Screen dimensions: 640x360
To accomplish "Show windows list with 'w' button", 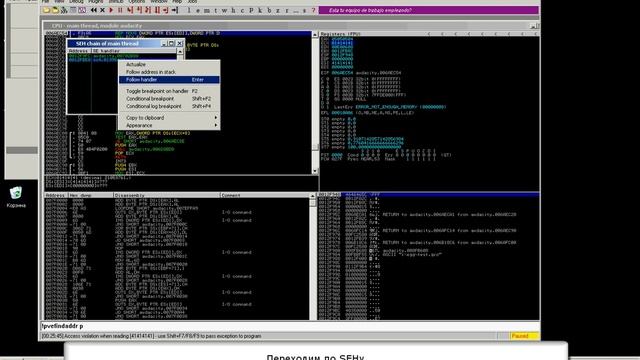I will coord(224,10).
